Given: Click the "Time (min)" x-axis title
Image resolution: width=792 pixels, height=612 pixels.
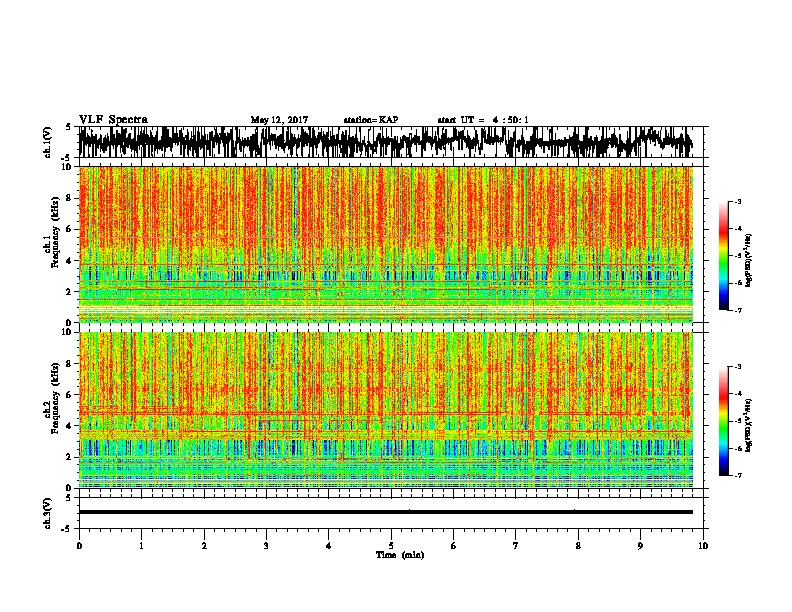Looking at the screenshot, I should [400, 555].
